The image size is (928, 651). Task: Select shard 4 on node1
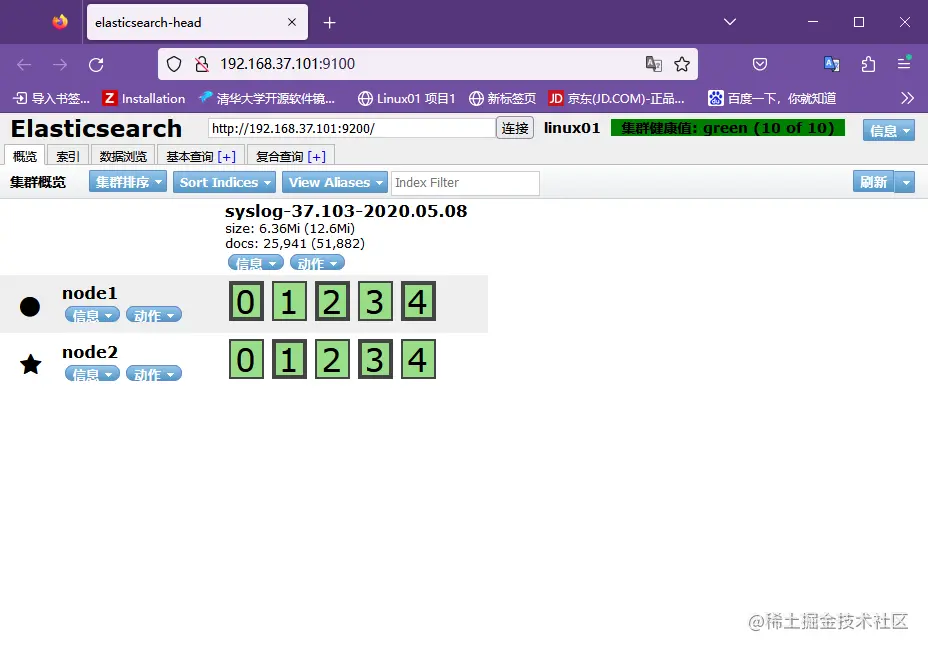pyautogui.click(x=418, y=301)
